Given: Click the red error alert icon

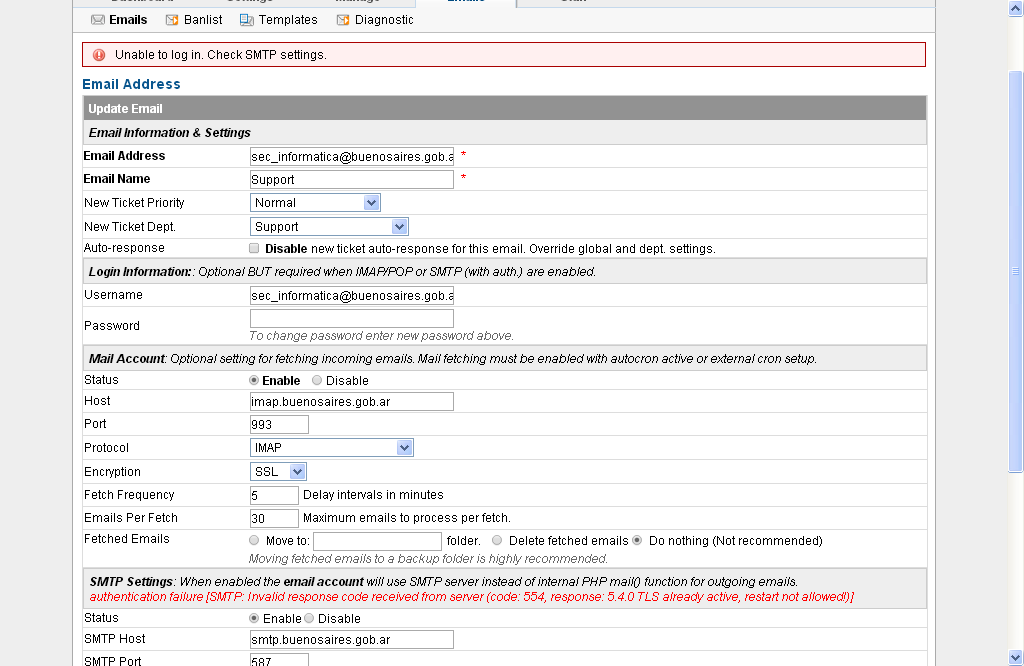Looking at the screenshot, I should tap(99, 55).
